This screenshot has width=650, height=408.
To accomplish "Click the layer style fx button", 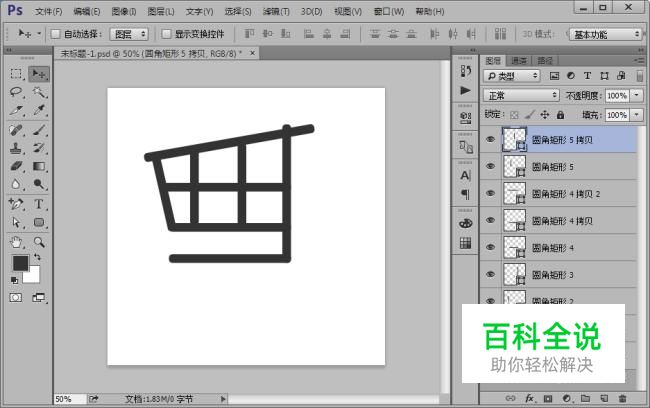I will (x=530, y=398).
